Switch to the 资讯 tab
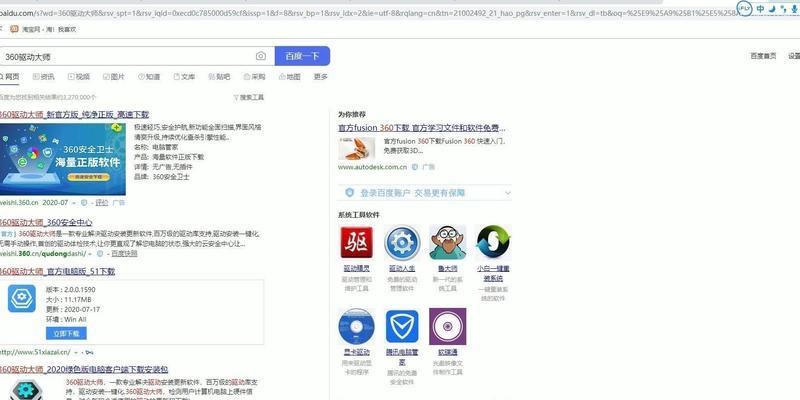The height and width of the screenshot is (400, 800). 43,77
